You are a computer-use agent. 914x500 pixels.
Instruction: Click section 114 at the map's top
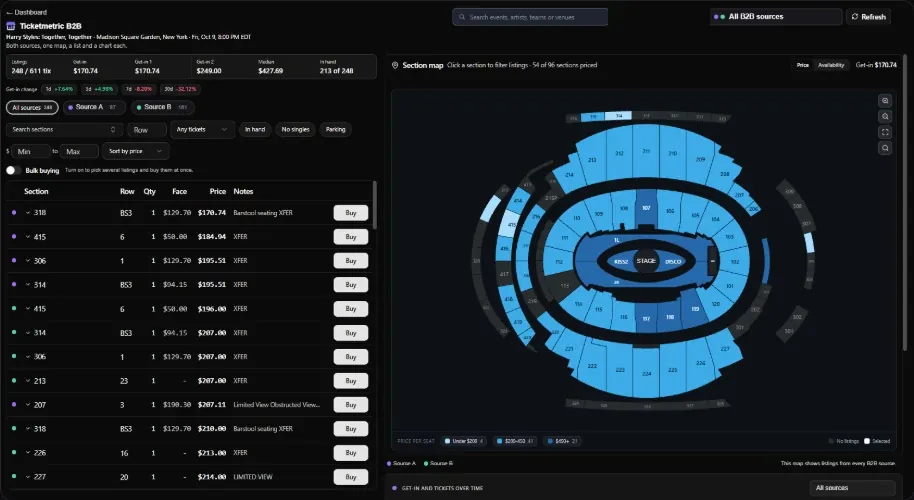coord(618,116)
